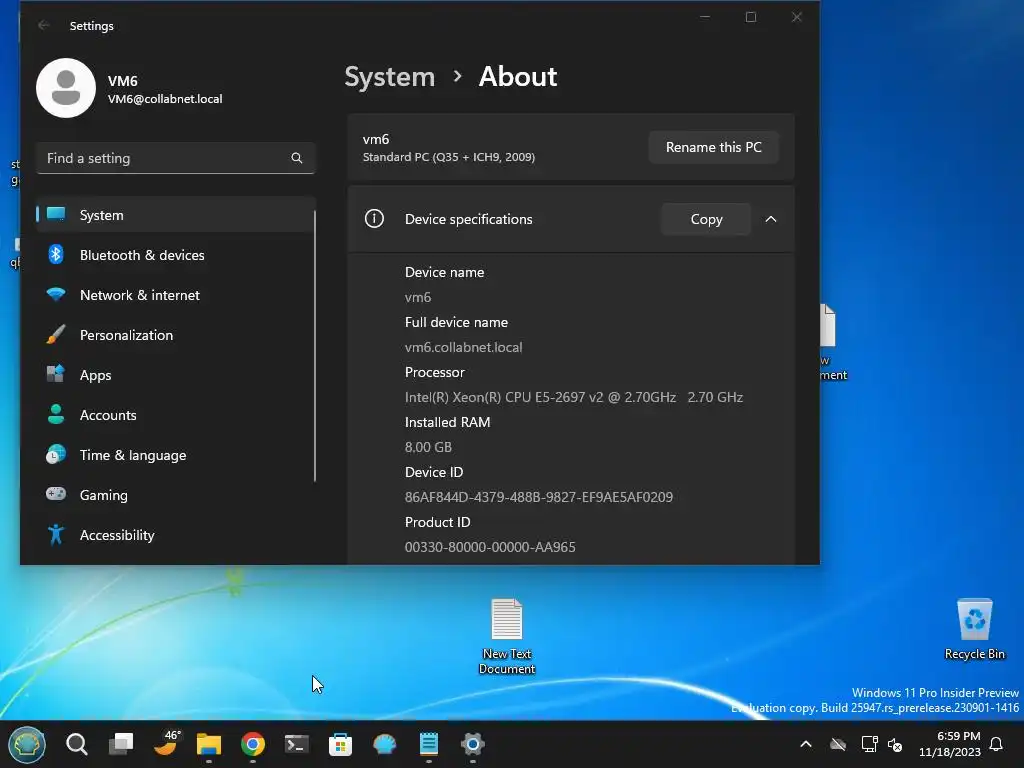Click the blue shell app taskbar icon

(x=385, y=744)
